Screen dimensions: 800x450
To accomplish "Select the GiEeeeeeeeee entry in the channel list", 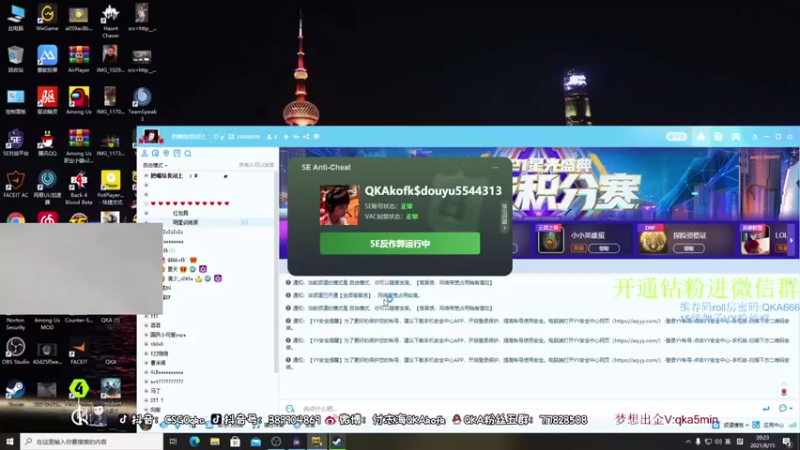I will (x=166, y=372).
